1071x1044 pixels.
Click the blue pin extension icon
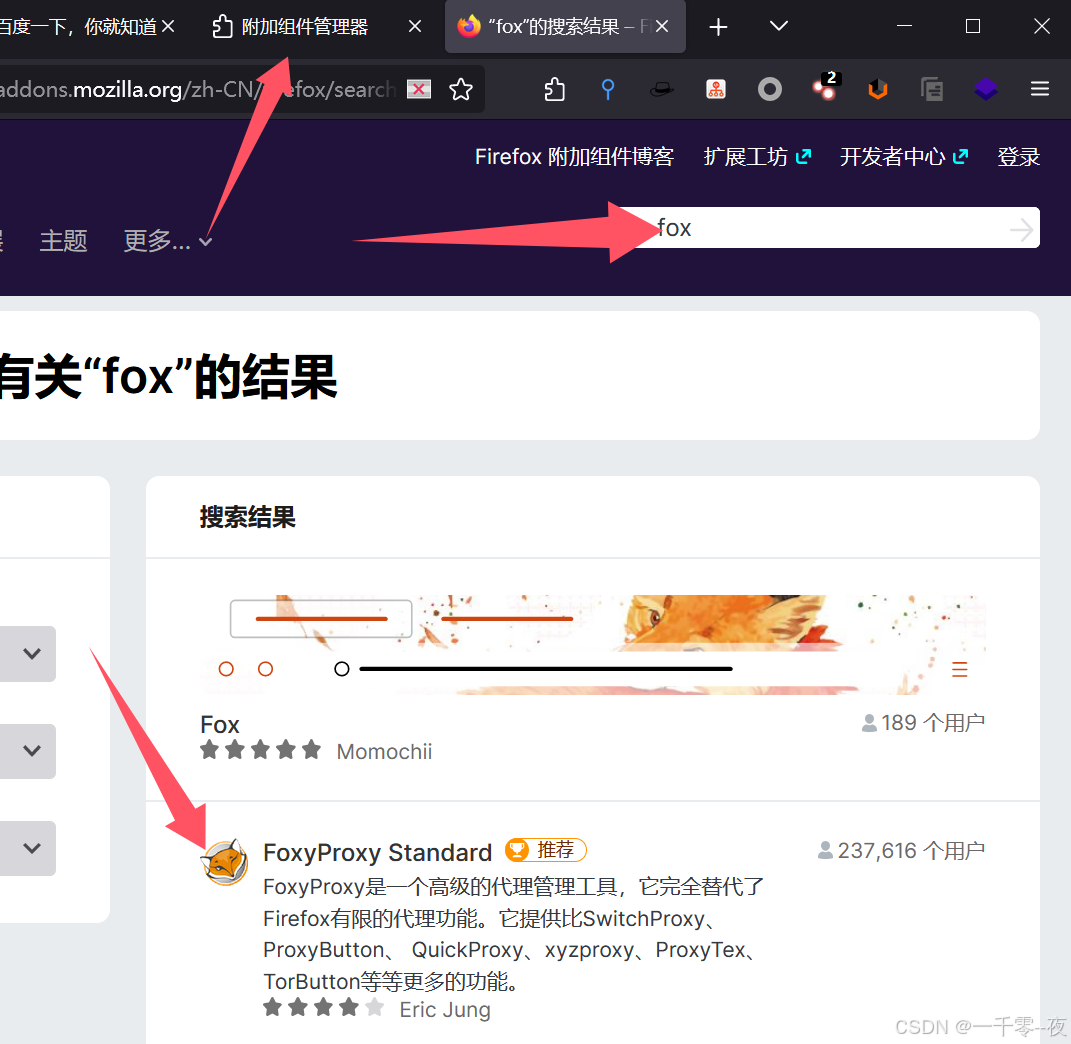pos(607,90)
